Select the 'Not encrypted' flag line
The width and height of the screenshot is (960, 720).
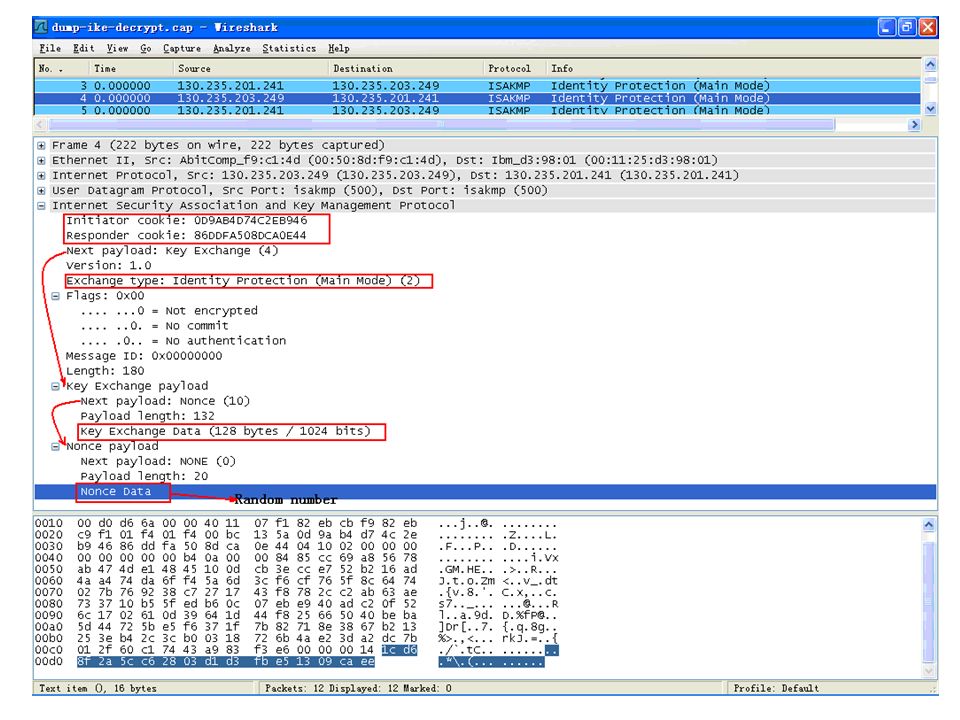(169, 311)
